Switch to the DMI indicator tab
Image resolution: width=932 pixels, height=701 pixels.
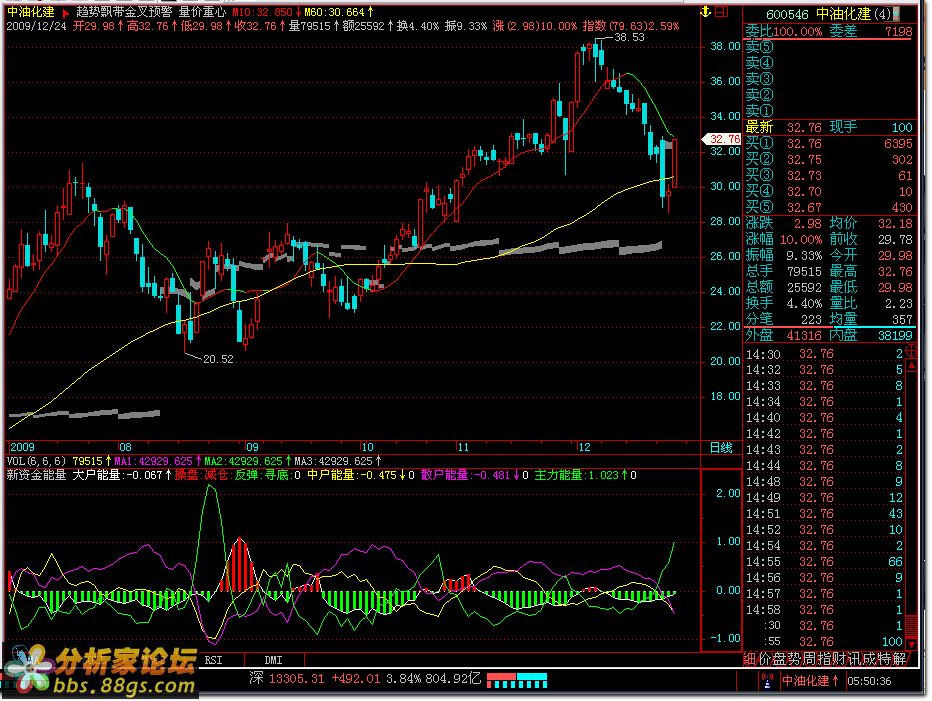tap(273, 661)
